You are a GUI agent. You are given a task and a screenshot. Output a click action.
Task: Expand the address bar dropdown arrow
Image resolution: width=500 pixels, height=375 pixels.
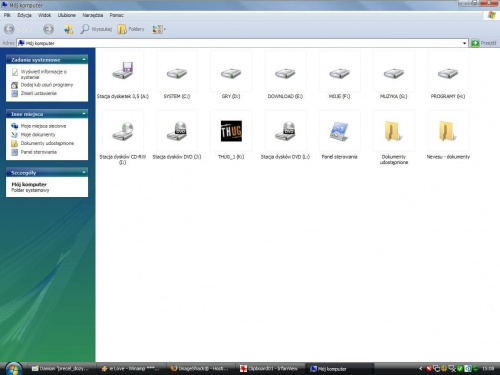(464, 43)
